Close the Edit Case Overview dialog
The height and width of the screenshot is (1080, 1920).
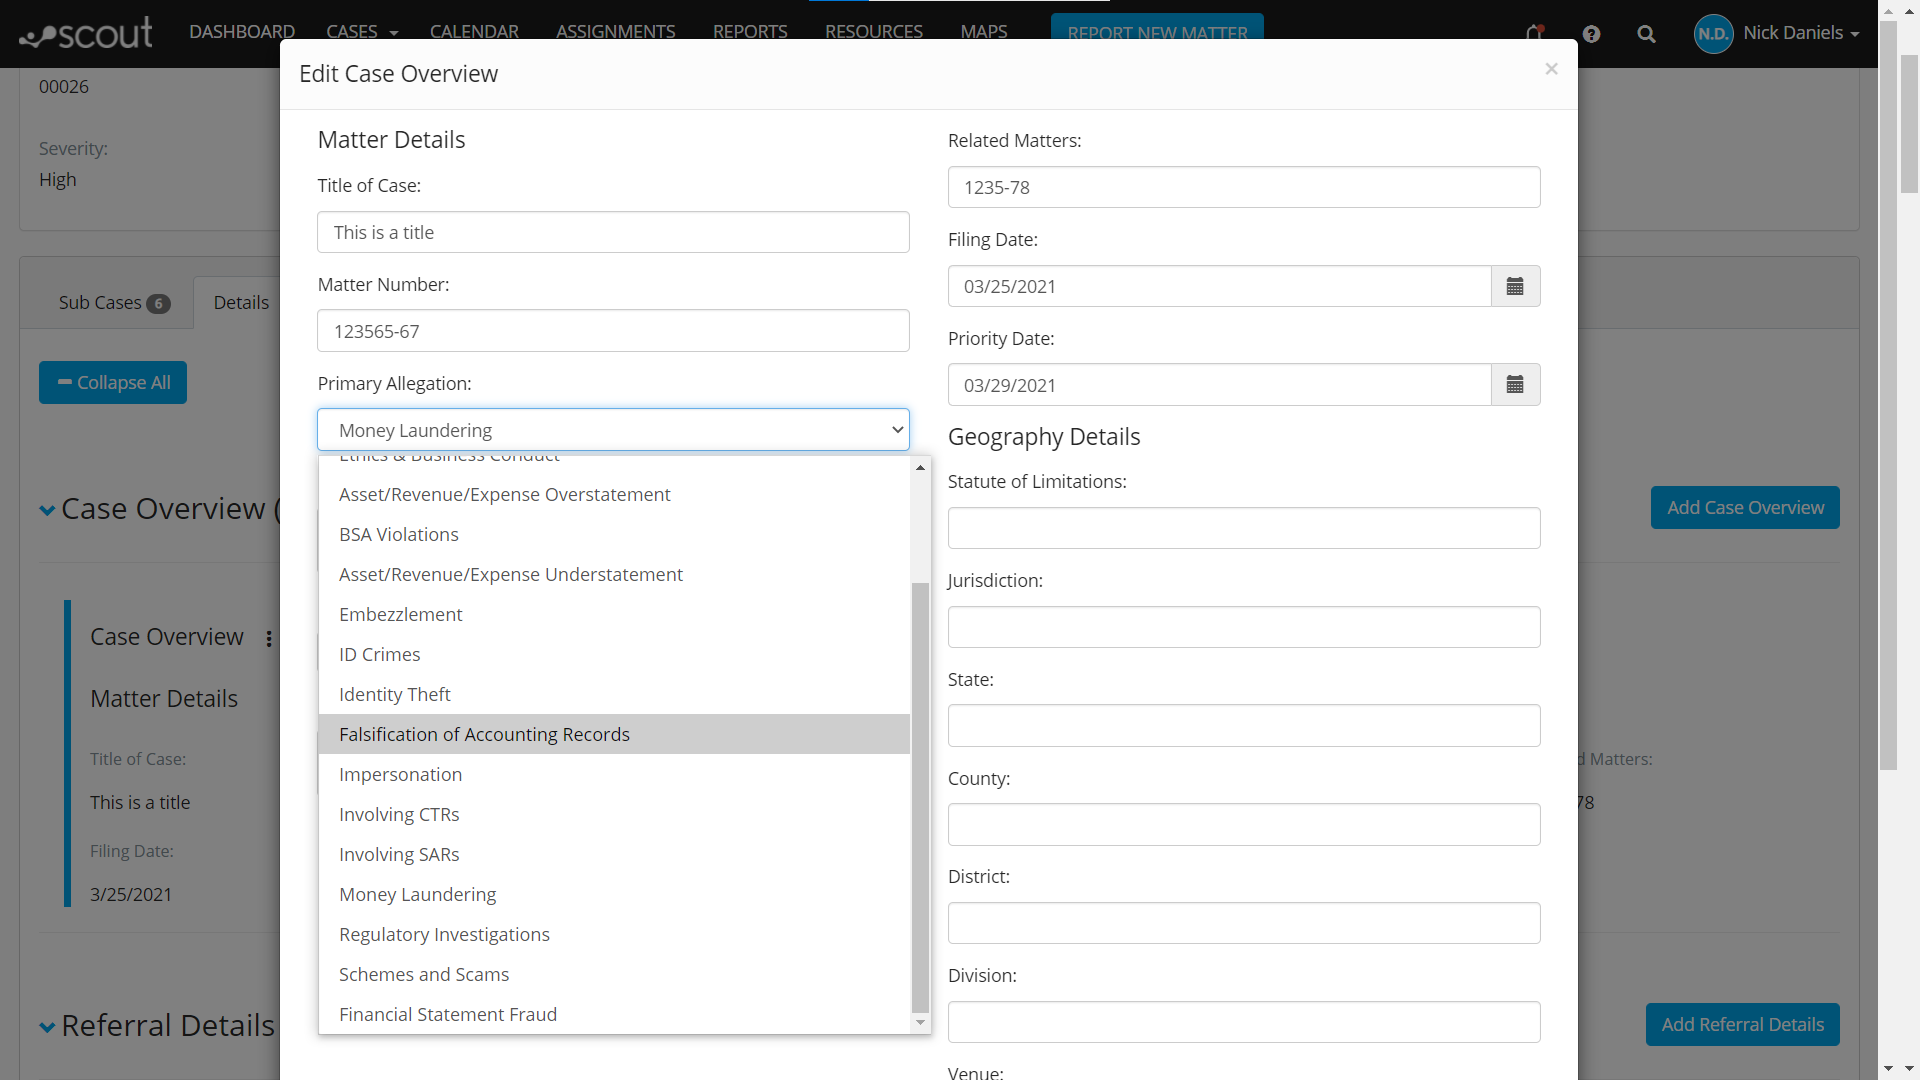click(1551, 69)
